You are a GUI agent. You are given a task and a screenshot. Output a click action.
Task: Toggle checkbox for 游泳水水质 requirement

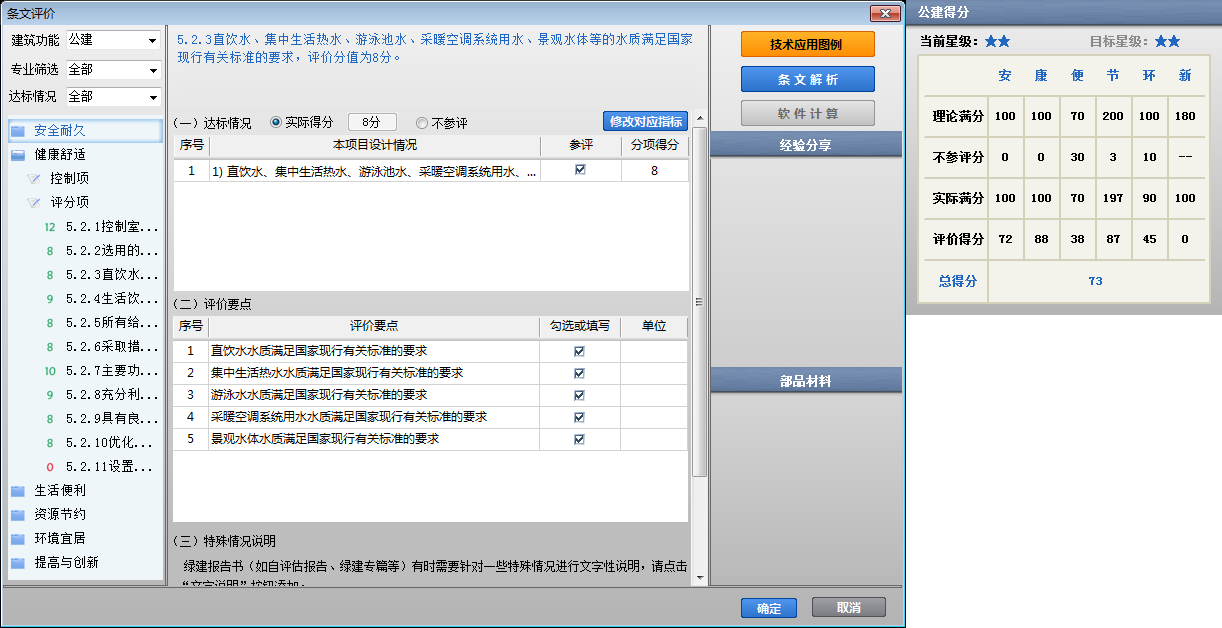tap(579, 395)
